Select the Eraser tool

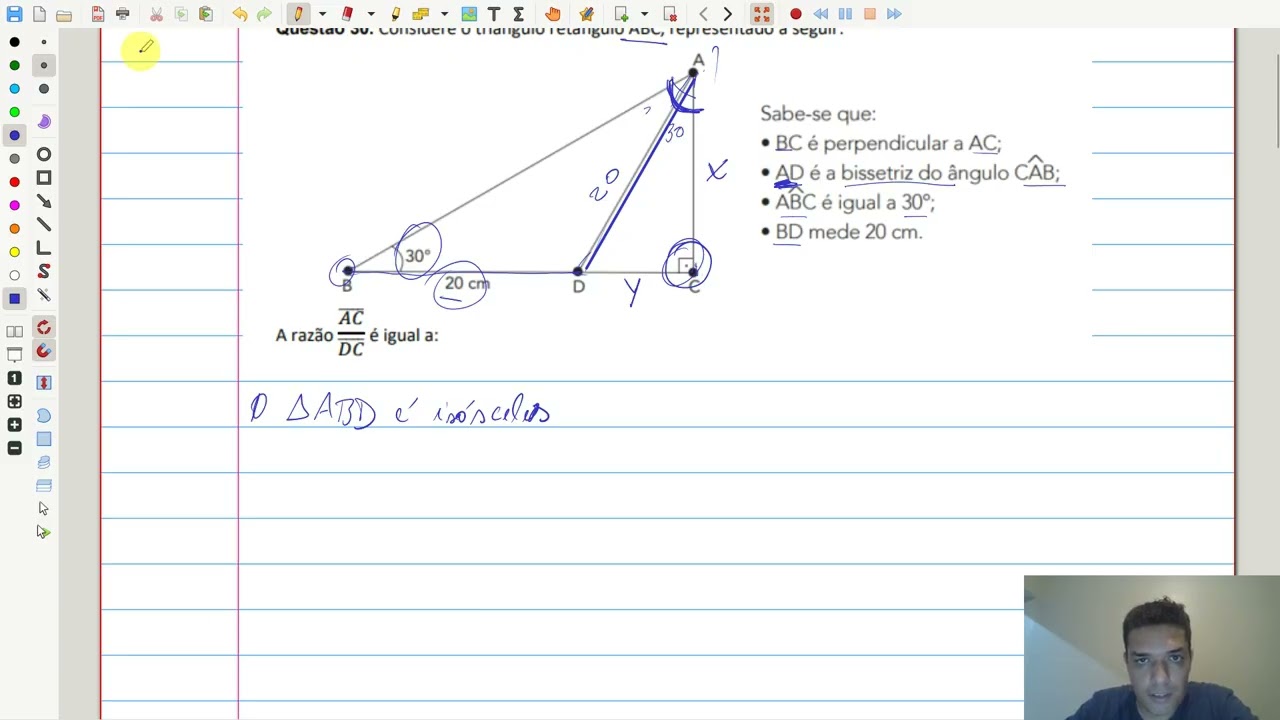pyautogui.click(x=347, y=14)
